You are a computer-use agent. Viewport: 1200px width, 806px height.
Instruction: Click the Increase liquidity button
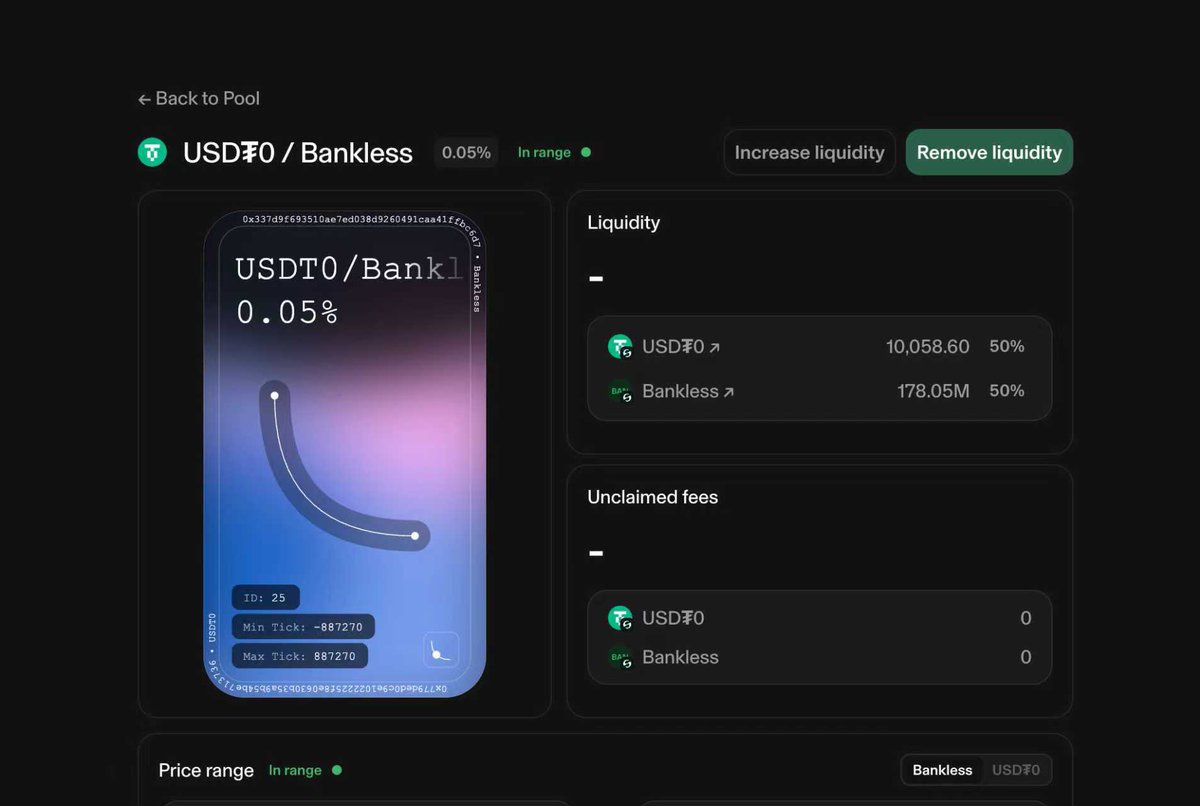(809, 152)
